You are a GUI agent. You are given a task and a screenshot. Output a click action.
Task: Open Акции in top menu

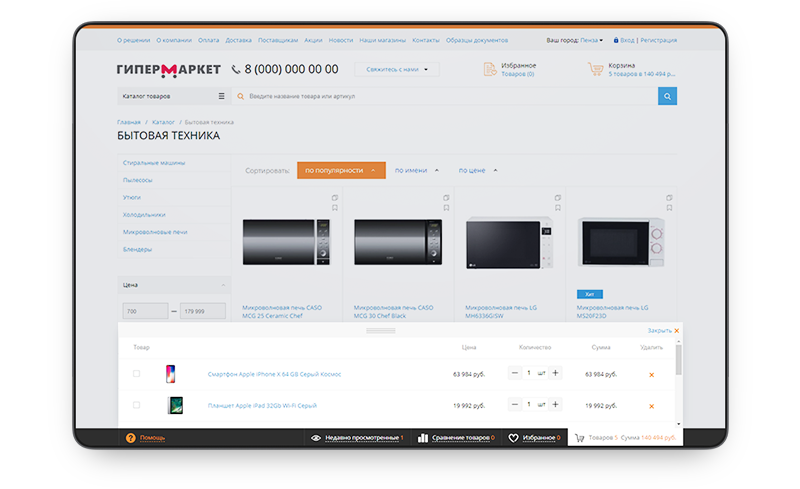tap(313, 40)
